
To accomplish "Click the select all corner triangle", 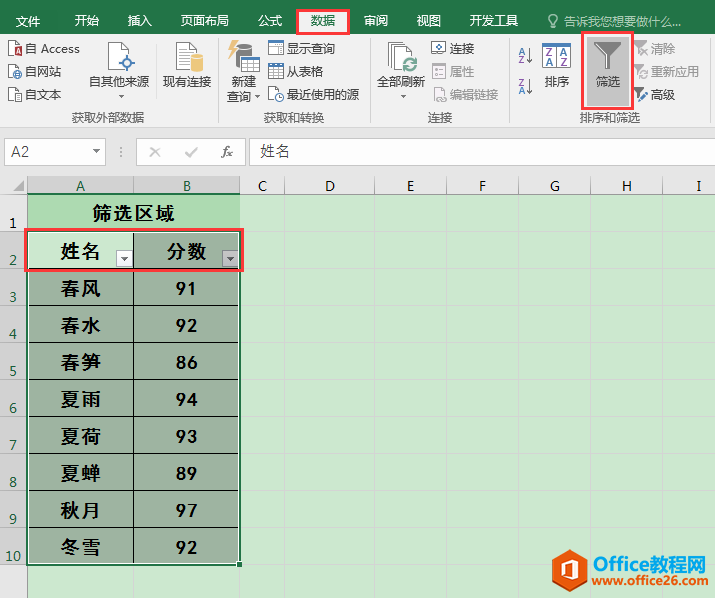I will point(18,186).
